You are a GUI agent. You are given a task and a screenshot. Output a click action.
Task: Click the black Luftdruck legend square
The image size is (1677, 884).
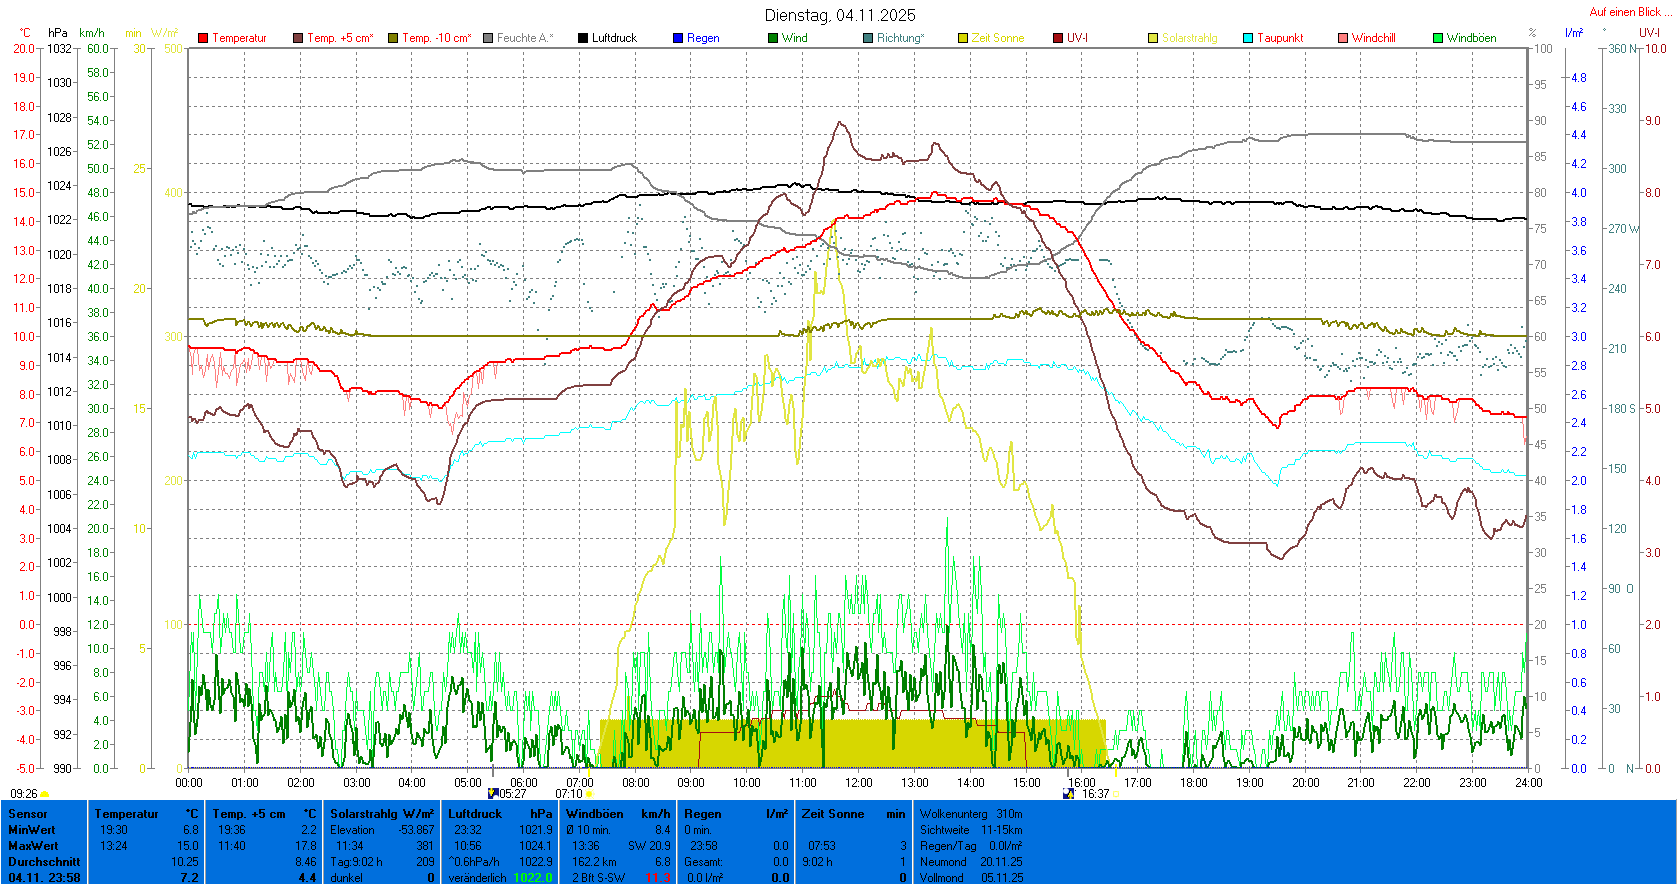point(583,38)
